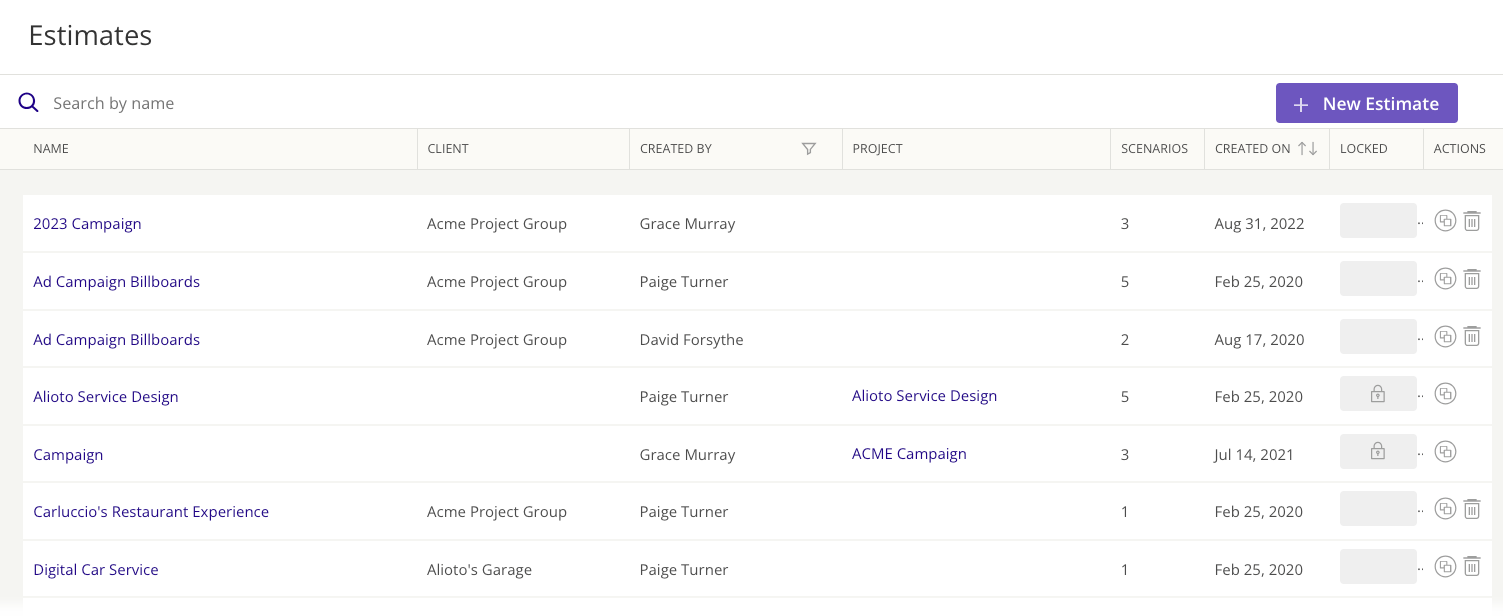
Task: Click the PROJECT column header
Action: (877, 149)
